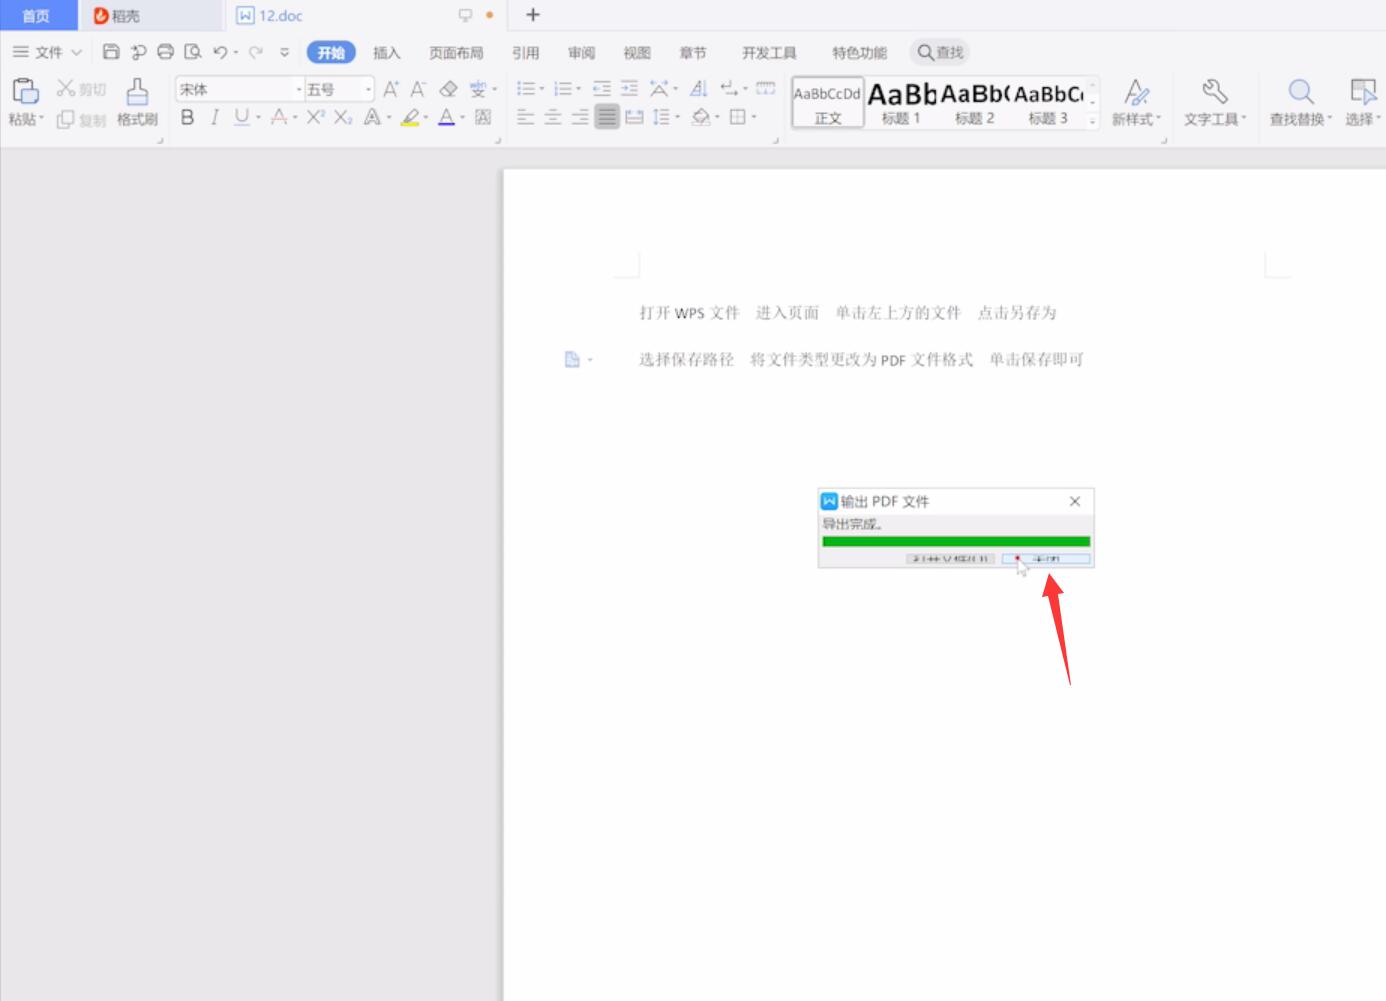The width and height of the screenshot is (1386, 1001).
Task: Add a new tab with plus button
Action: [533, 15]
